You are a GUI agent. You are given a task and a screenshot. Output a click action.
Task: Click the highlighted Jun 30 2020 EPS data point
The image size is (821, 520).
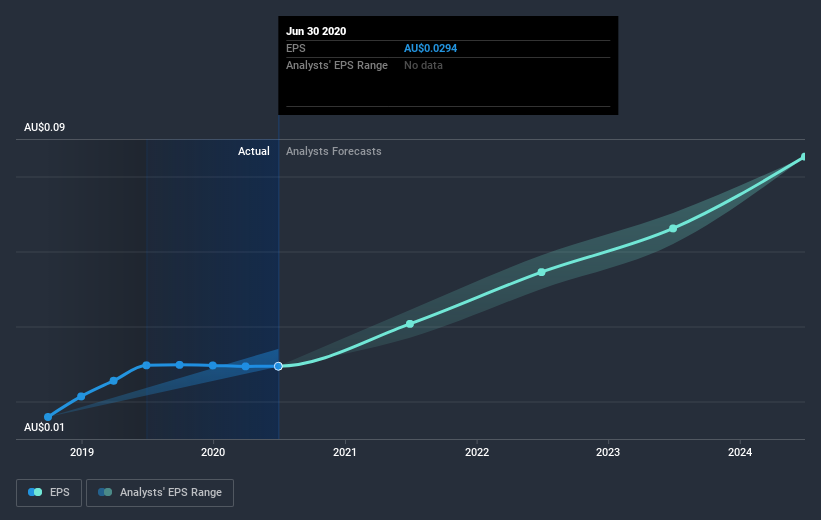(x=279, y=366)
